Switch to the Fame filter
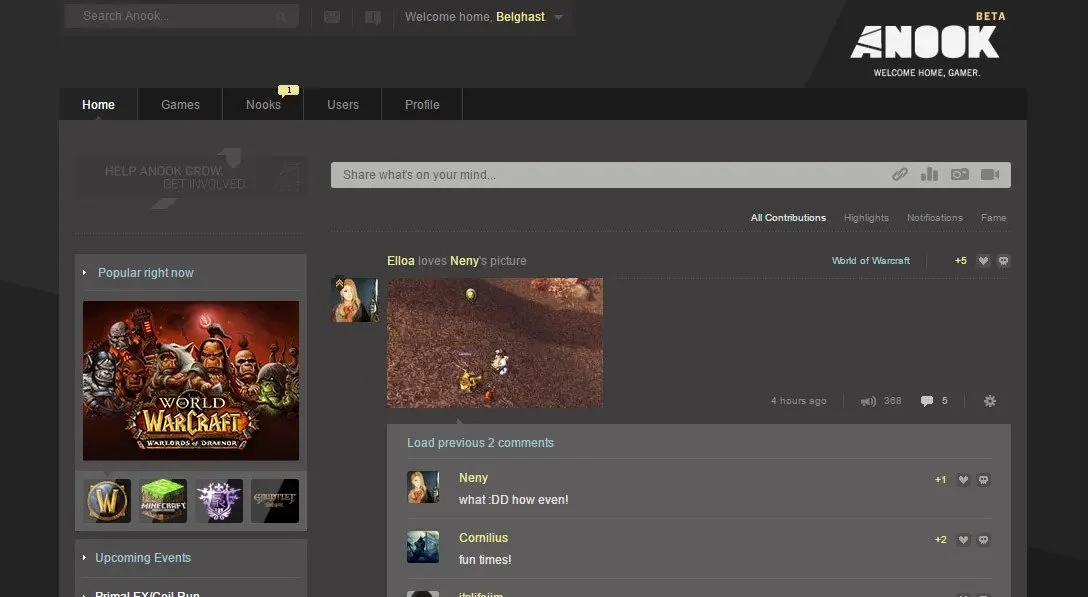The height and width of the screenshot is (597, 1088). [x=994, y=218]
